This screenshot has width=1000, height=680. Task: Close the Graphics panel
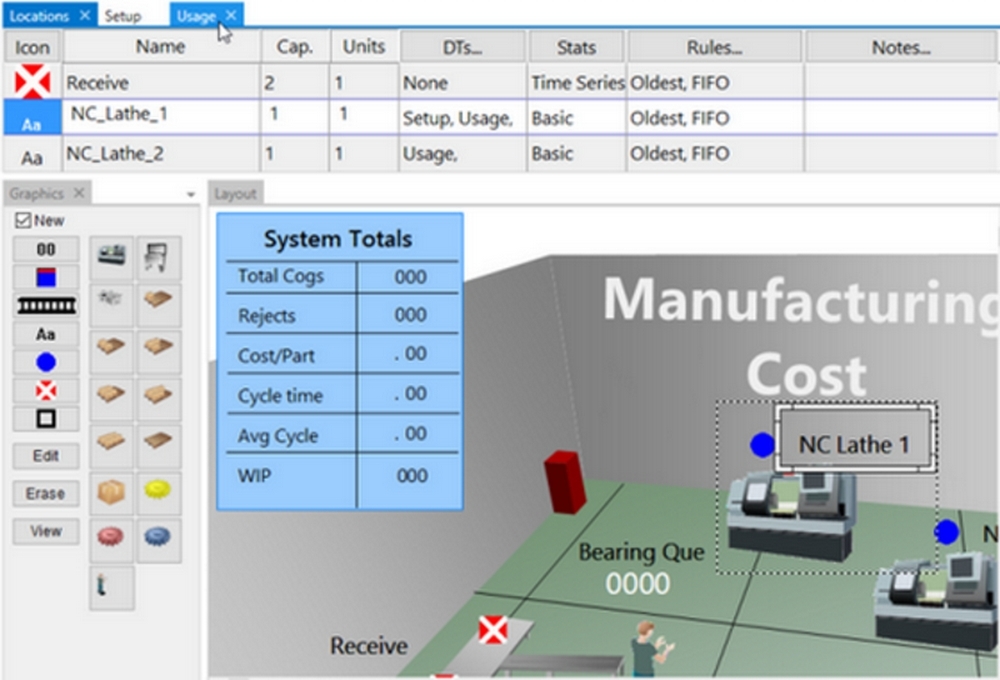point(79,193)
